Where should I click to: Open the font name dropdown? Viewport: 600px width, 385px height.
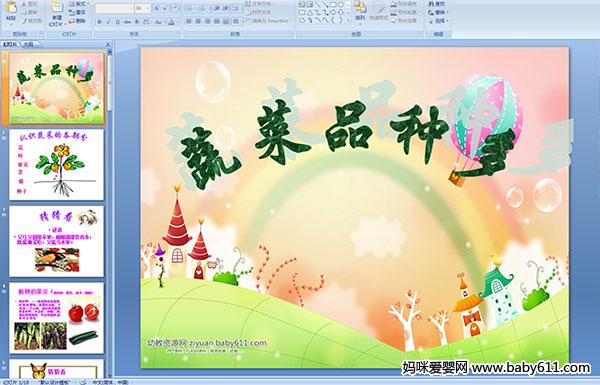tap(131, 8)
